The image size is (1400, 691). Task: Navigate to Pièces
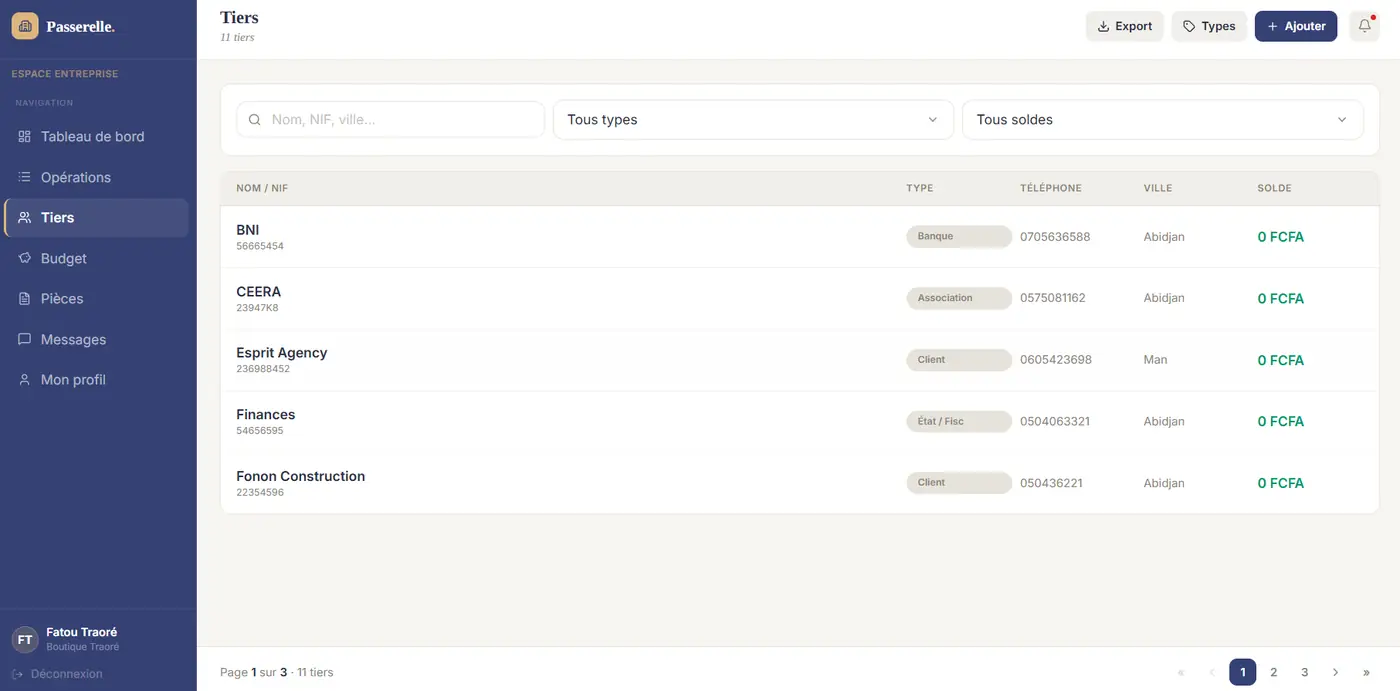96,299
